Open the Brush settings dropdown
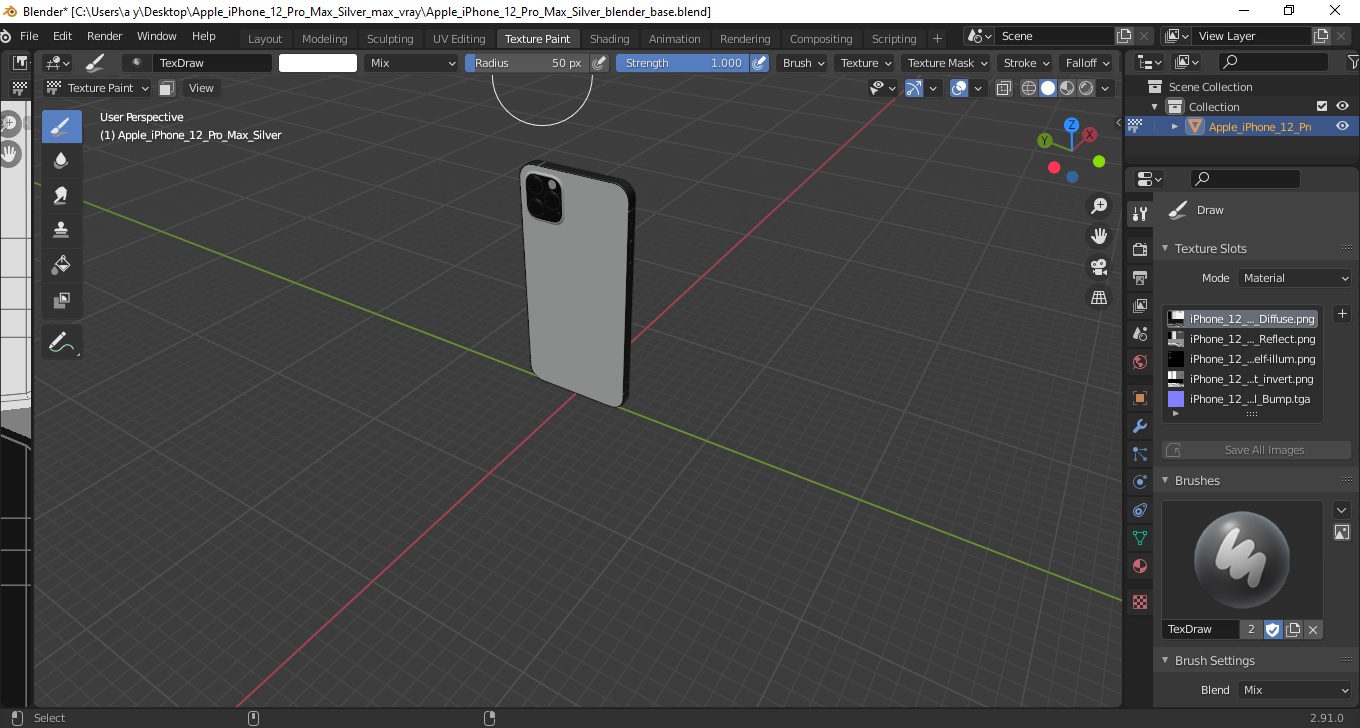The height and width of the screenshot is (728, 1360). 803,63
